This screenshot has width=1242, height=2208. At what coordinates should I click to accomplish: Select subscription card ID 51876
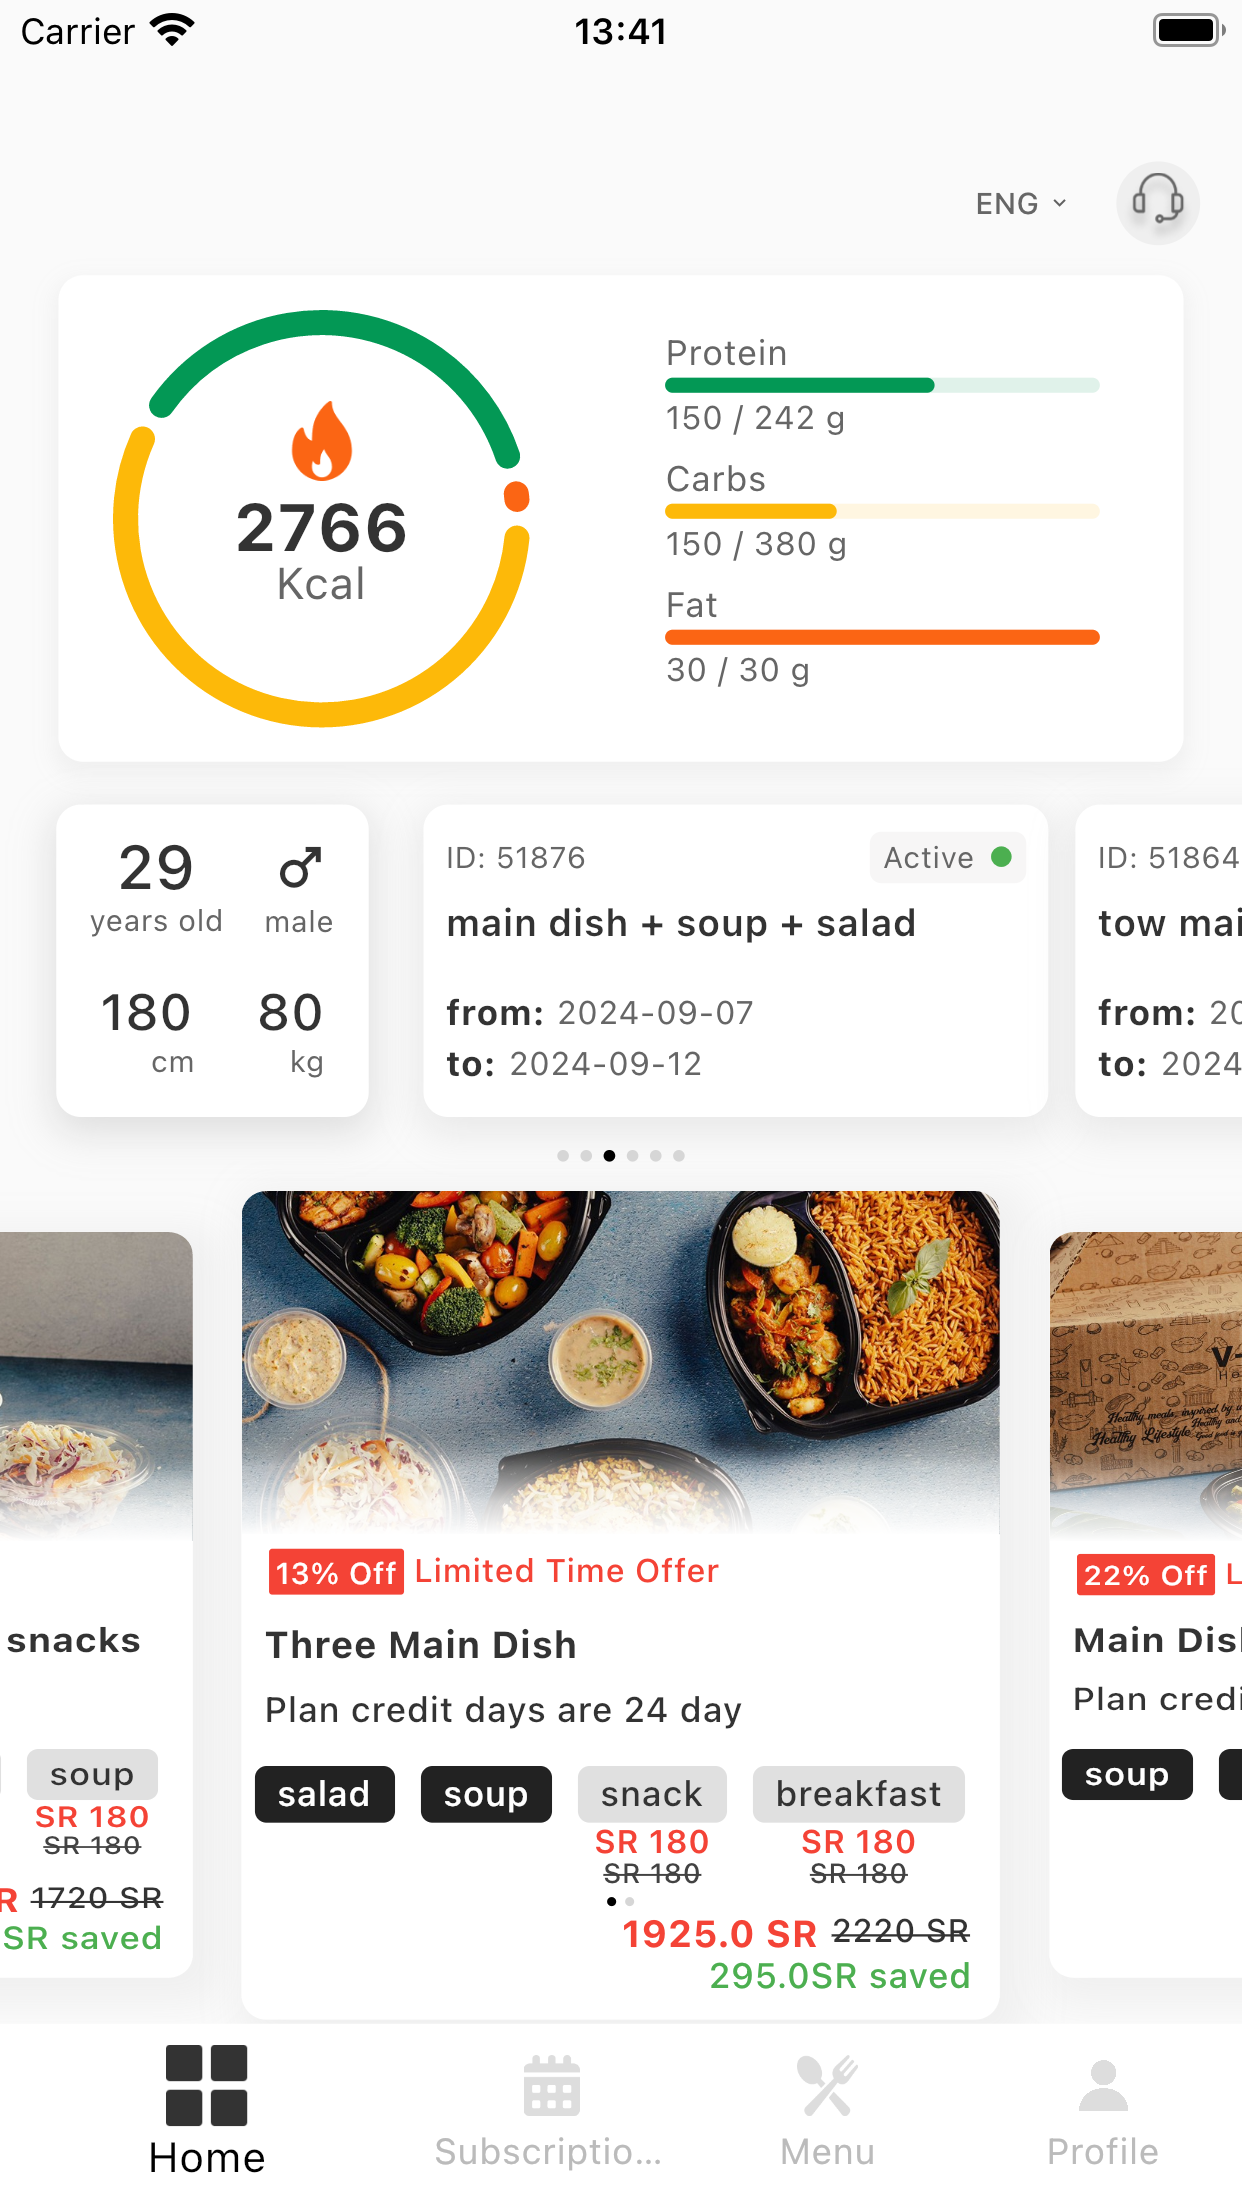coord(735,961)
